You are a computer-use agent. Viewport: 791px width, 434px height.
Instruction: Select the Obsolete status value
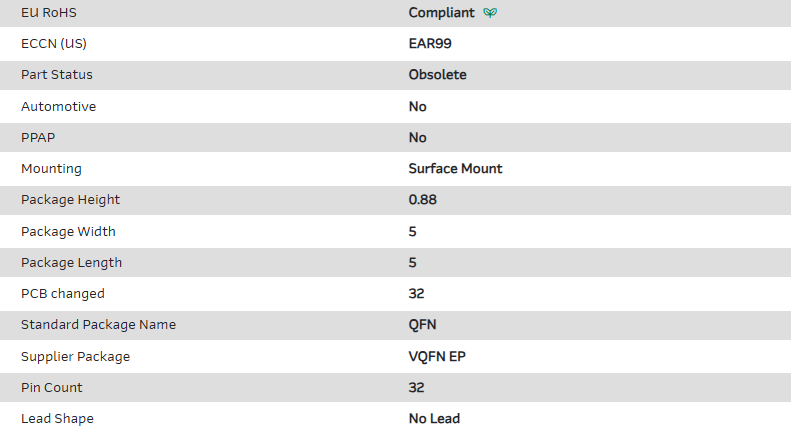[x=437, y=75]
